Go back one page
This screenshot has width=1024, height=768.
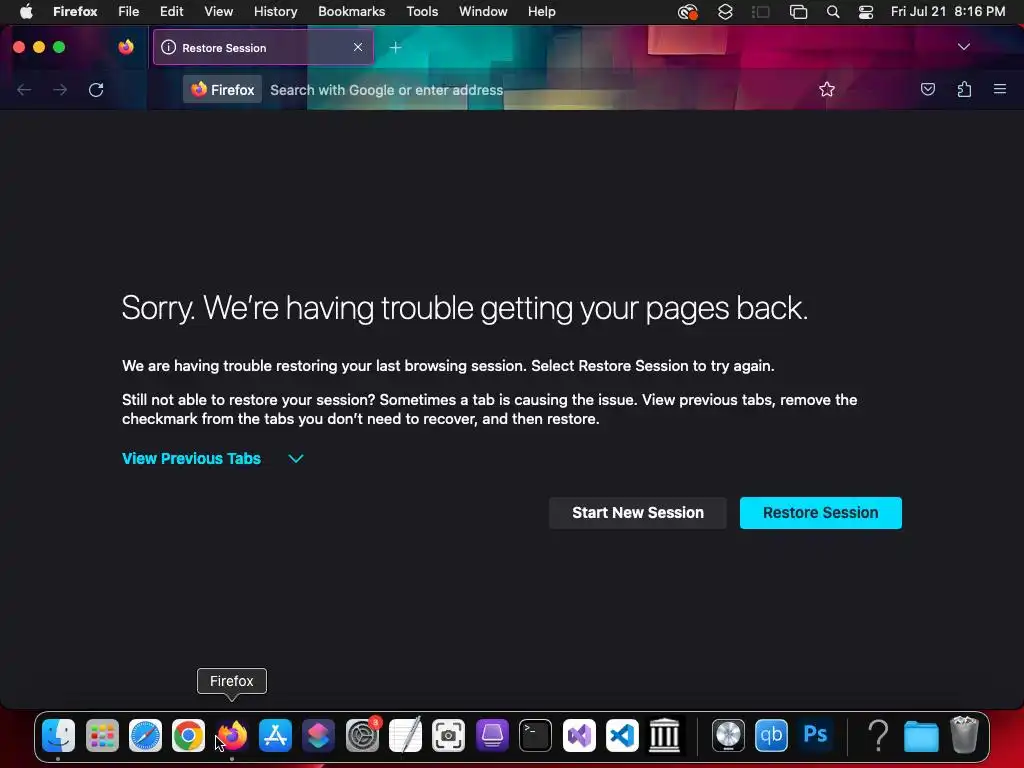(24, 89)
